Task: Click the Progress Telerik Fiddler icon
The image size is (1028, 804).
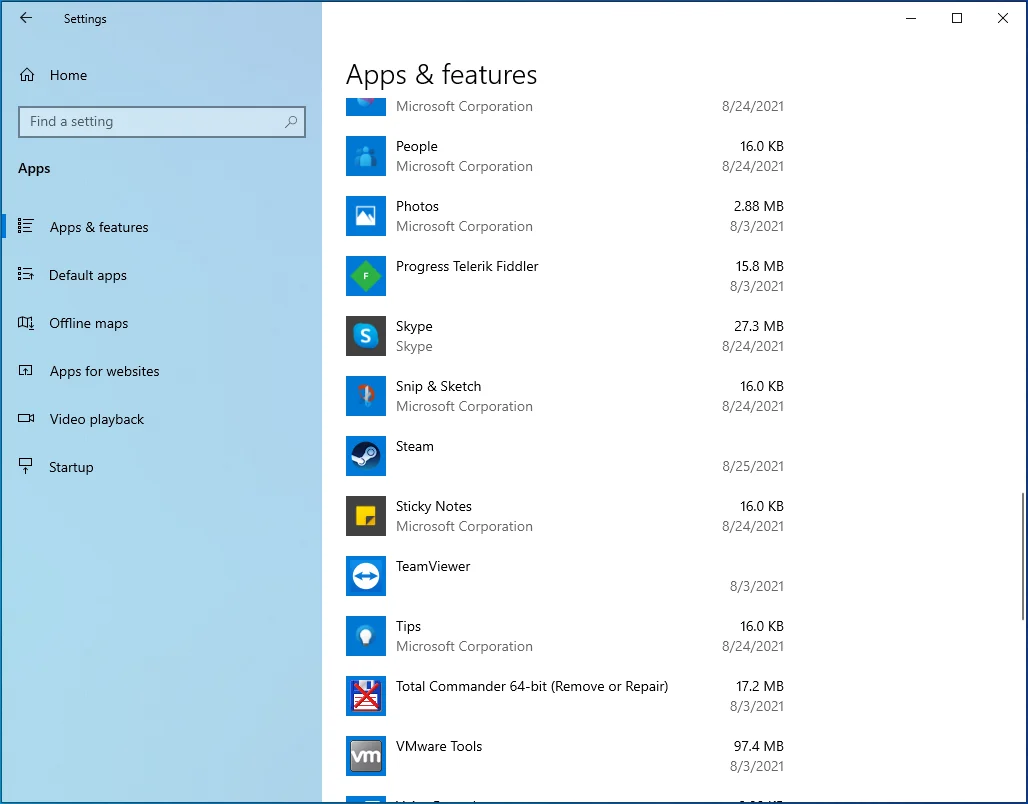Action: (366, 276)
